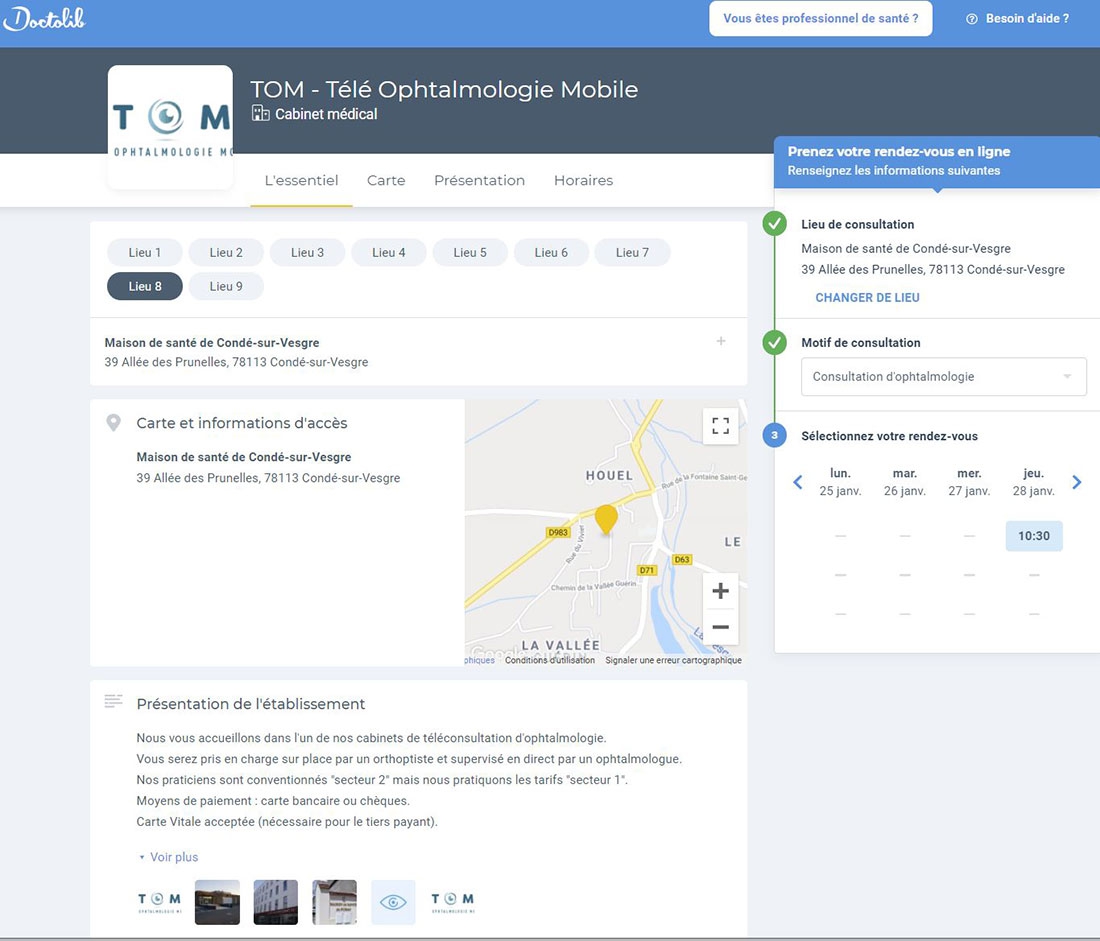
Task: Switch to the Présentation tab
Action: [x=479, y=180]
